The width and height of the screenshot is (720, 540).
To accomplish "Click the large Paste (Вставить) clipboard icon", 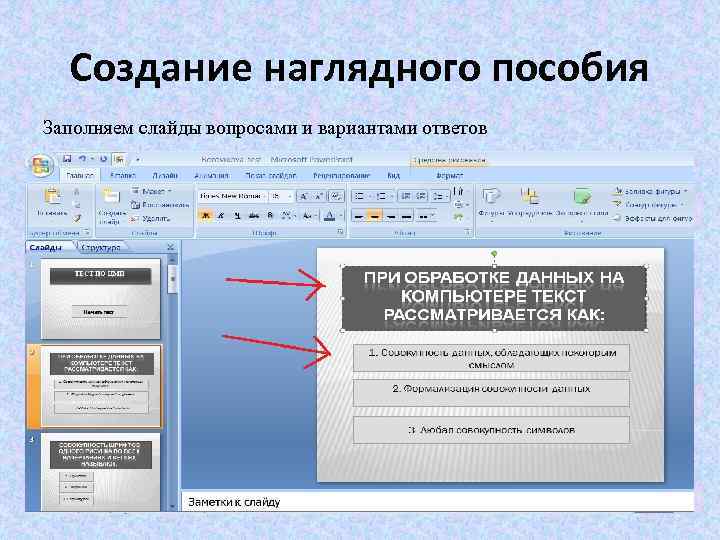I will click(53, 197).
